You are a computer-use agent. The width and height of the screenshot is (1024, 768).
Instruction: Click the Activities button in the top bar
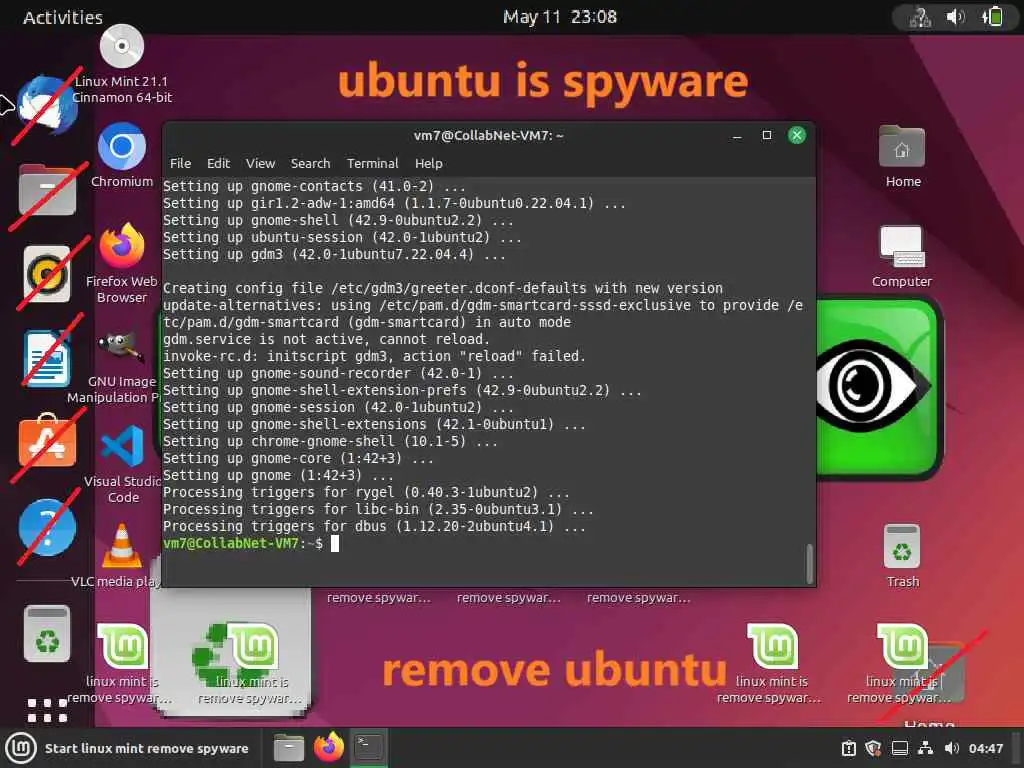(x=63, y=17)
